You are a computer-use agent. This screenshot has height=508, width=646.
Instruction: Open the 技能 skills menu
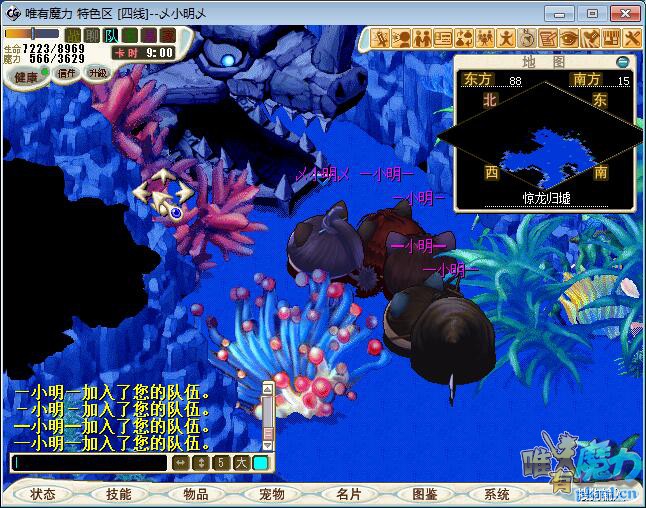[119, 494]
